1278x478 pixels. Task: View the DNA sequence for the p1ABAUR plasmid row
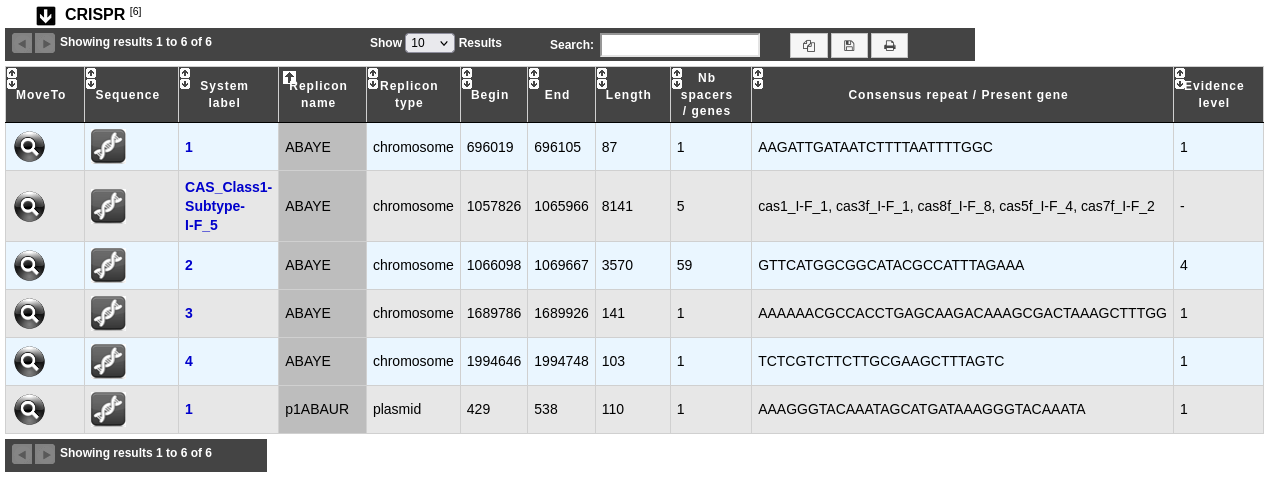108,409
